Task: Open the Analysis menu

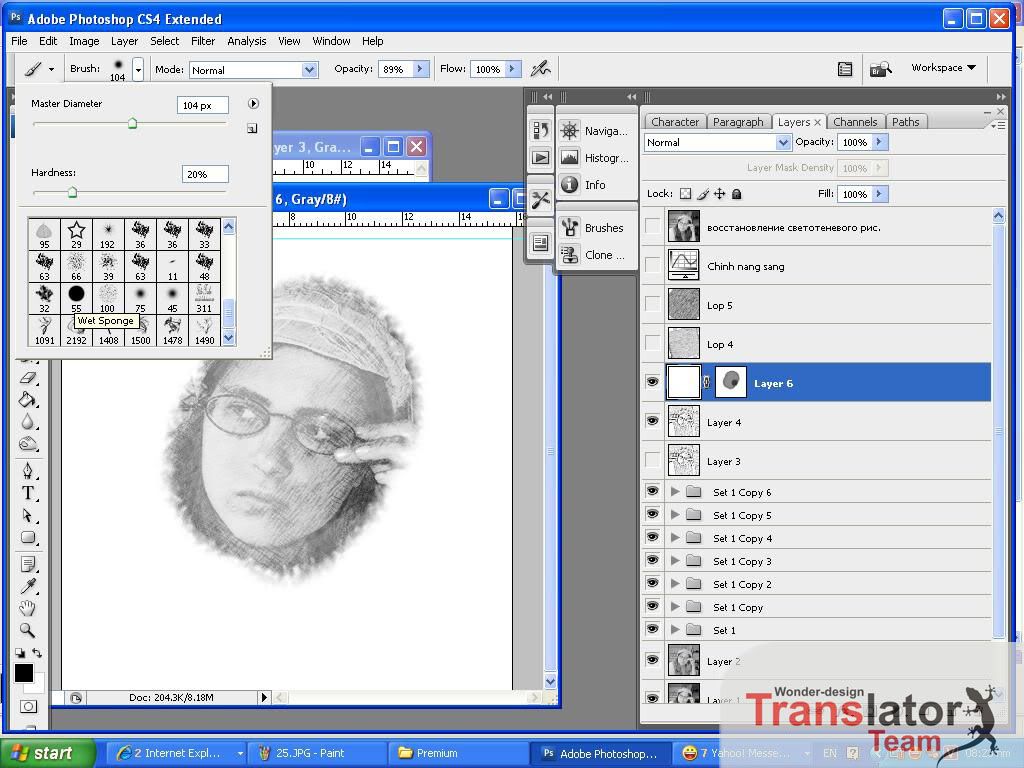Action: pos(246,41)
